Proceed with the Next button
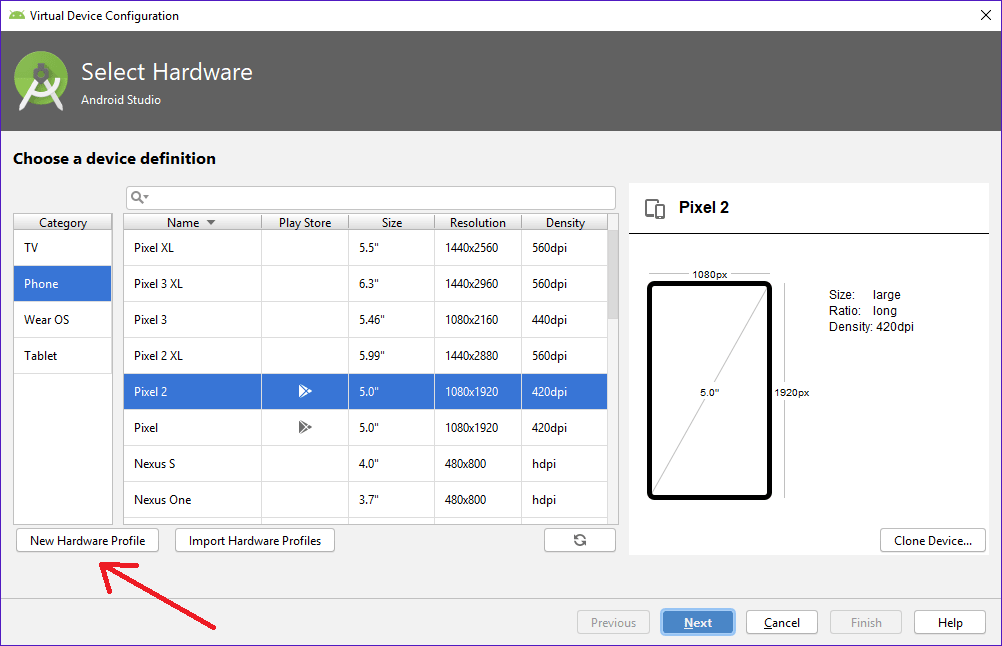 (x=698, y=622)
